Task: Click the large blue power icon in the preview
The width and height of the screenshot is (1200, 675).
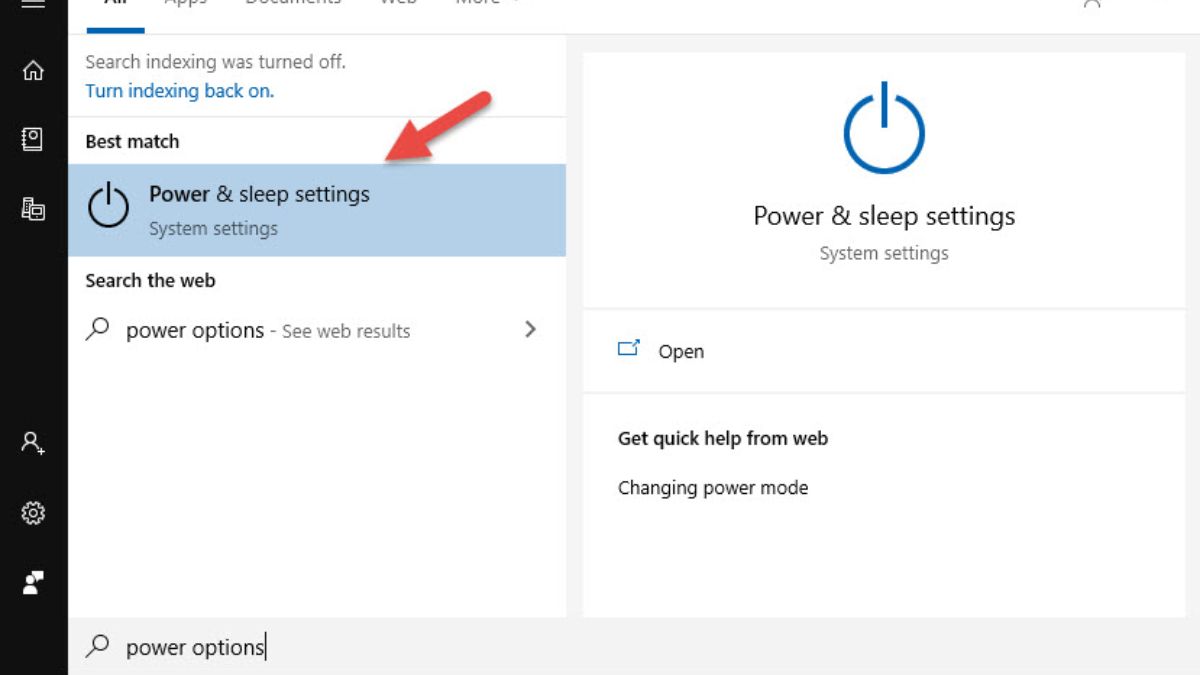Action: [884, 131]
